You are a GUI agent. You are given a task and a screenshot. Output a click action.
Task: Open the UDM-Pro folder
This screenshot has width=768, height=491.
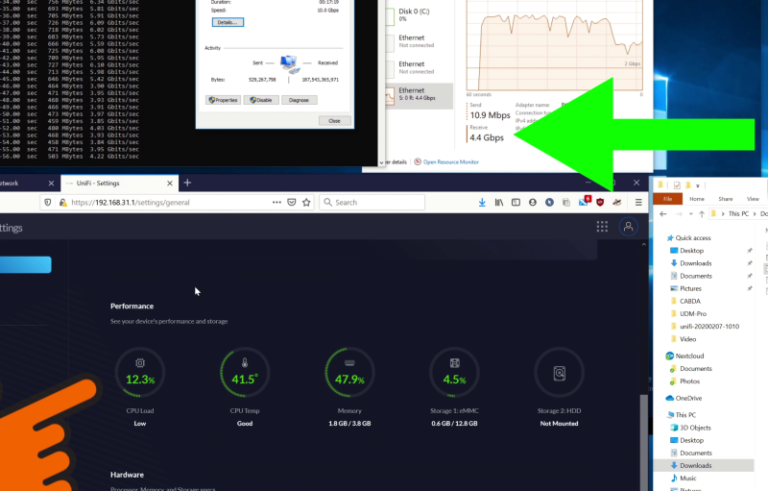click(693, 314)
